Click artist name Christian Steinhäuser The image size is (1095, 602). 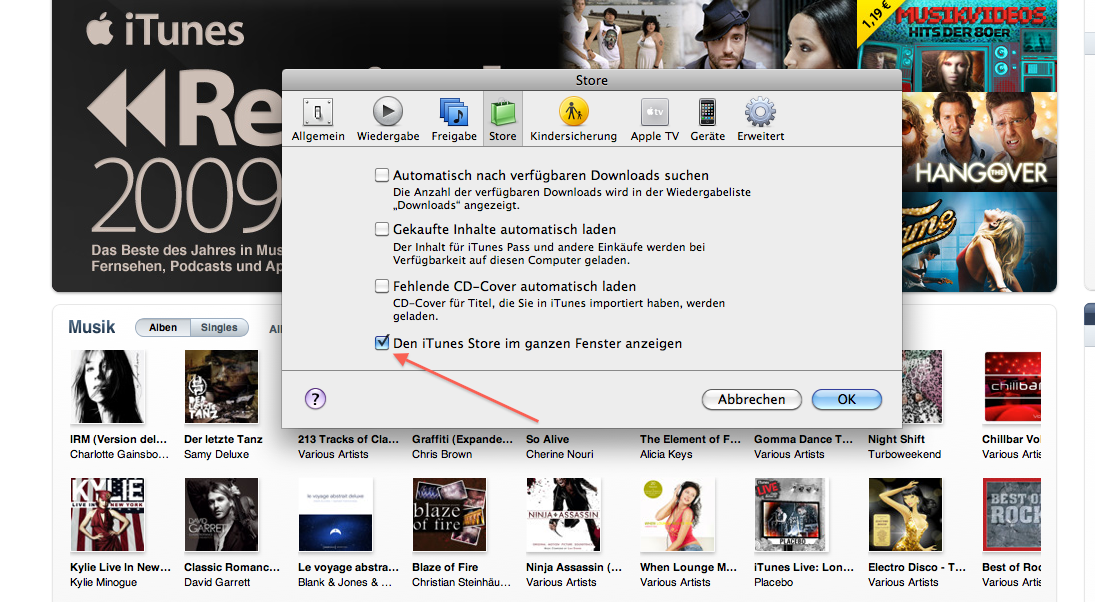[x=462, y=582]
